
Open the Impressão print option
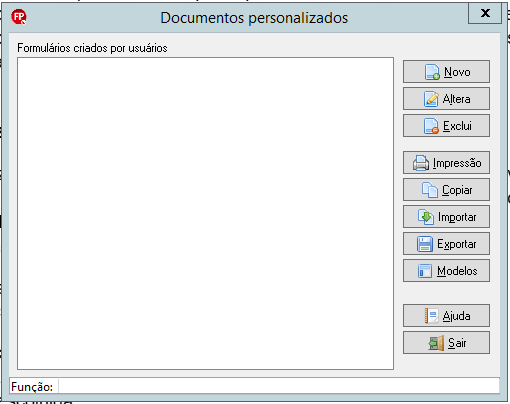pos(446,163)
